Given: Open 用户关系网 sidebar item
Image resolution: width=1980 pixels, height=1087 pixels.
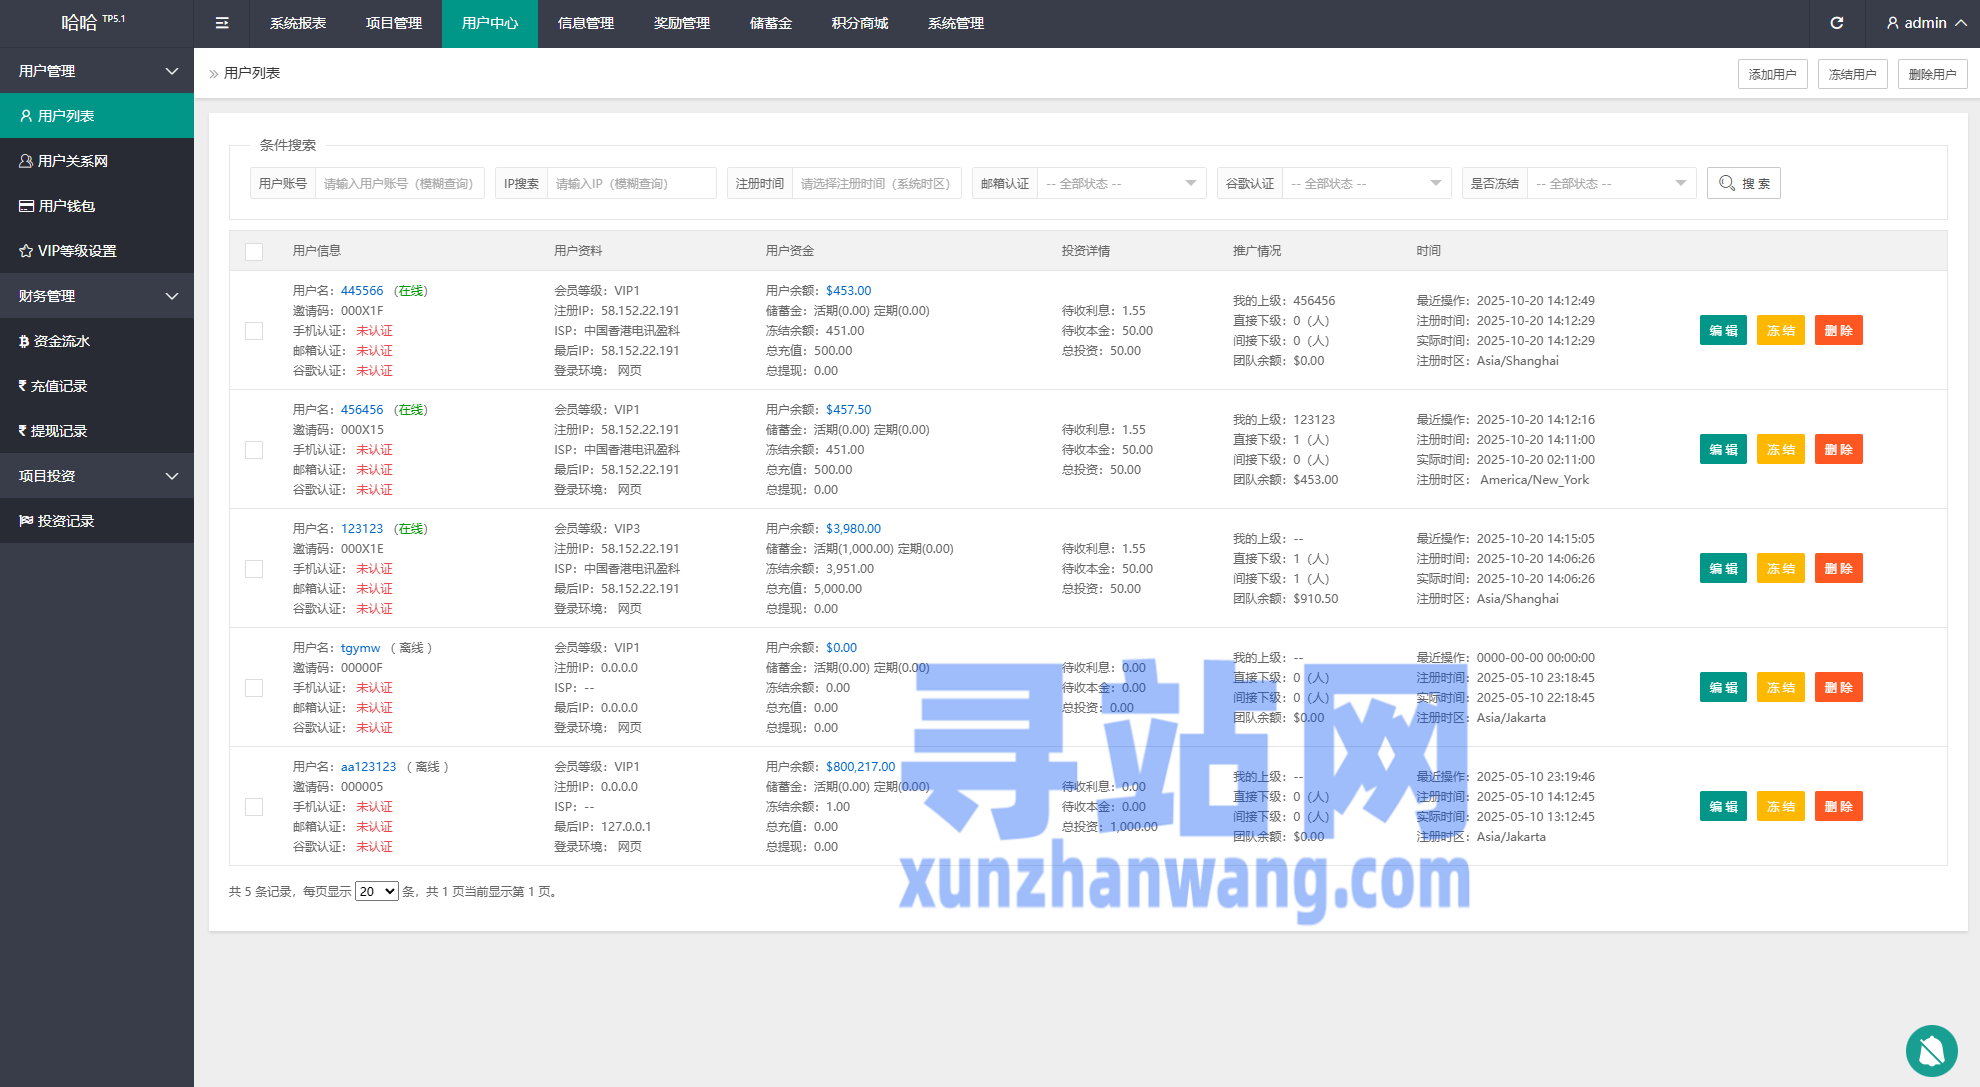Looking at the screenshot, I should (x=72, y=161).
